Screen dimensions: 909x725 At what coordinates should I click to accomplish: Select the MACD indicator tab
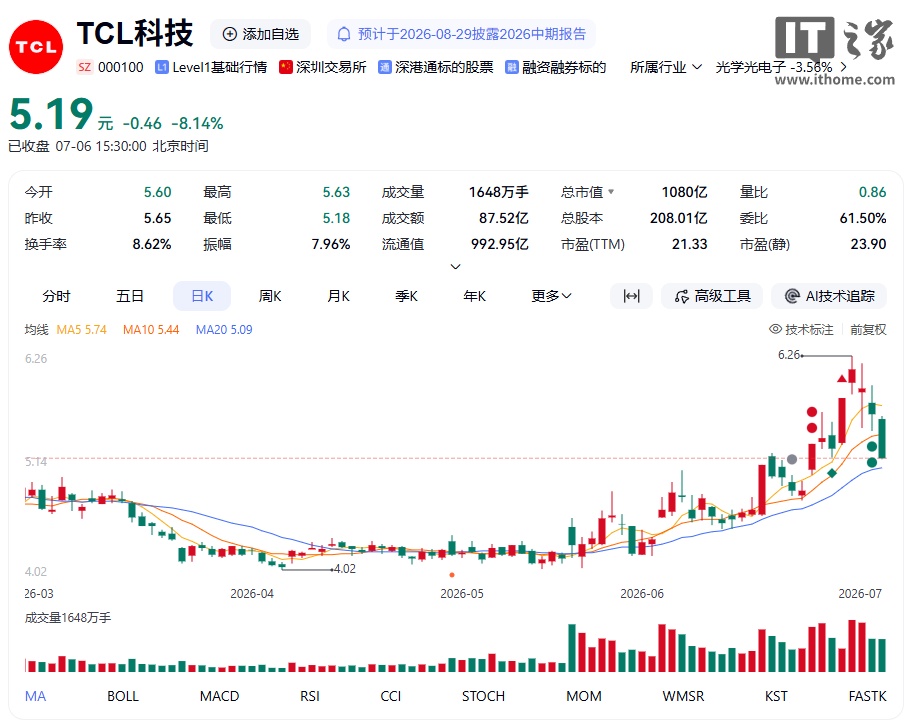click(x=219, y=696)
